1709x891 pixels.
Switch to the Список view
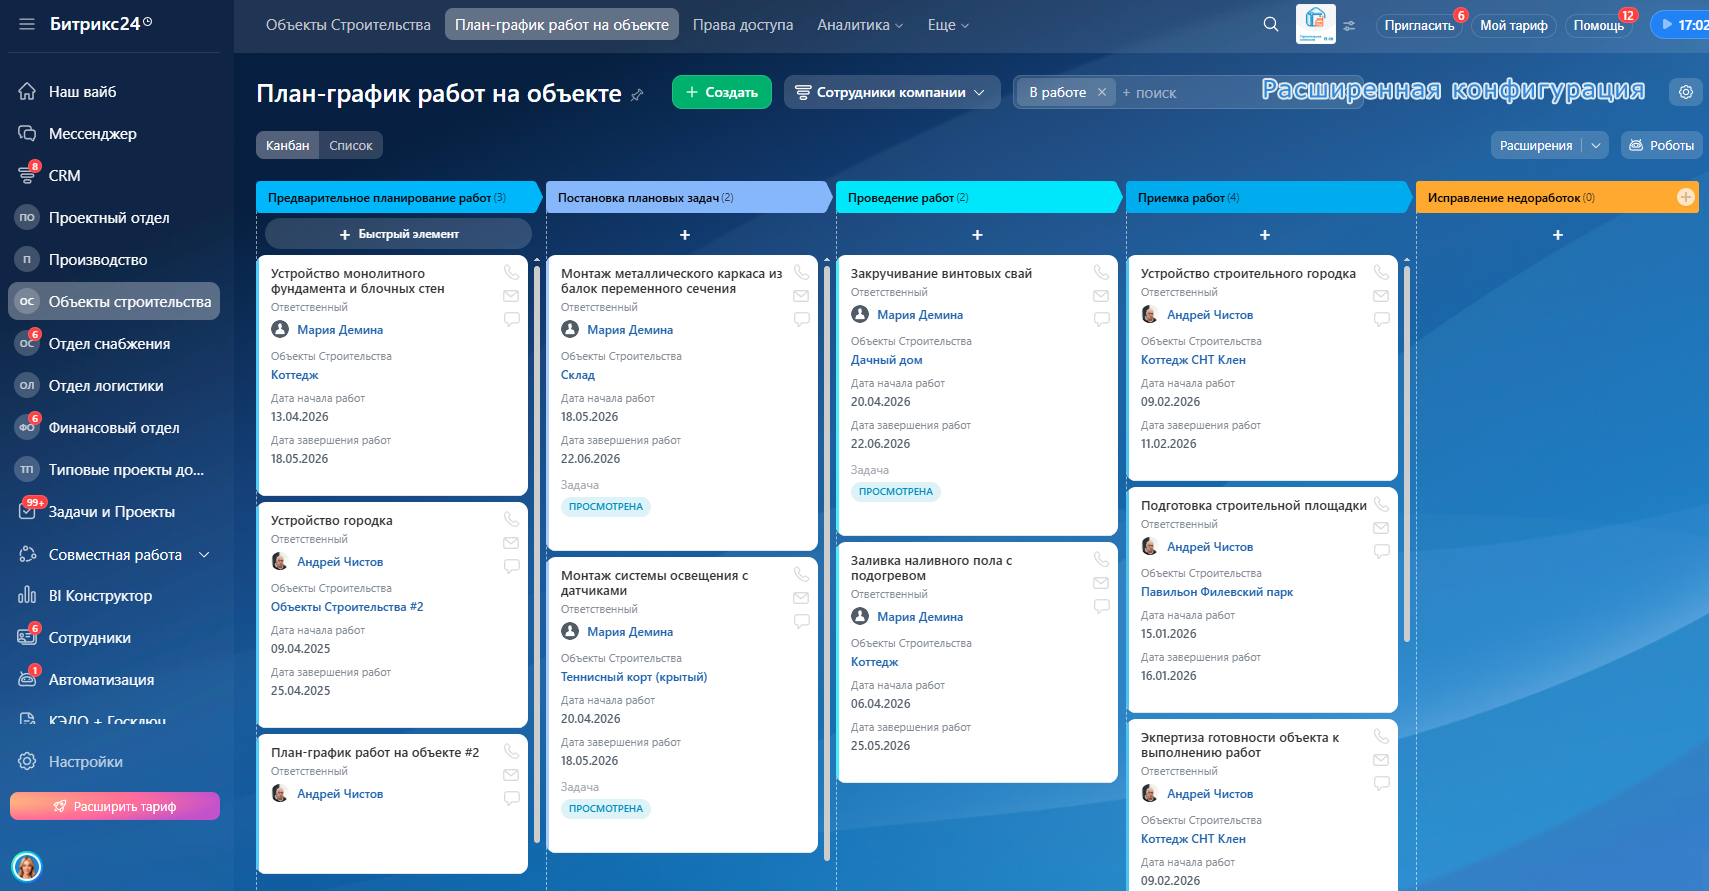pos(351,145)
